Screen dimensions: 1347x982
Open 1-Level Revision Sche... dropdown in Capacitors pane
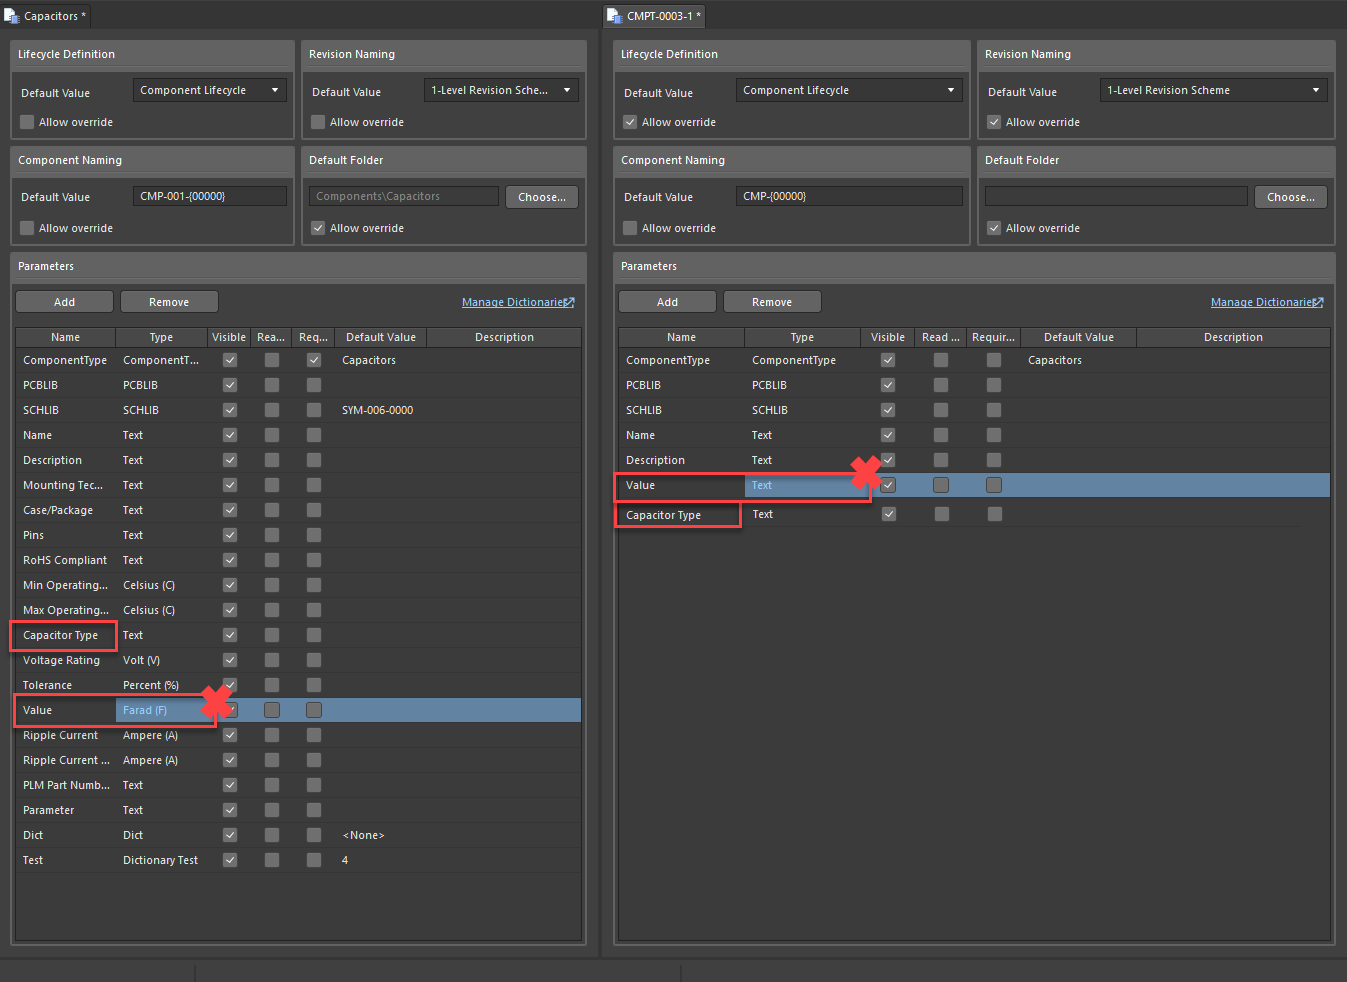pyautogui.click(x=501, y=90)
